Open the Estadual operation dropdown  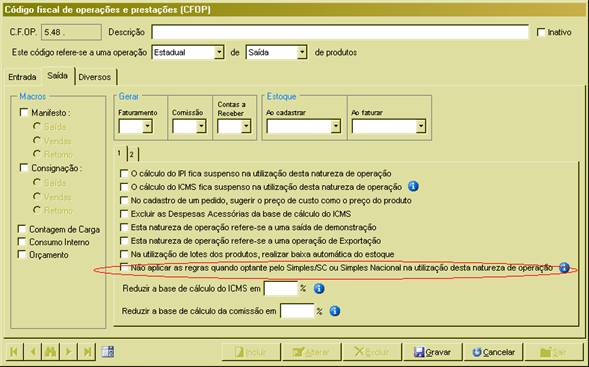coord(219,52)
